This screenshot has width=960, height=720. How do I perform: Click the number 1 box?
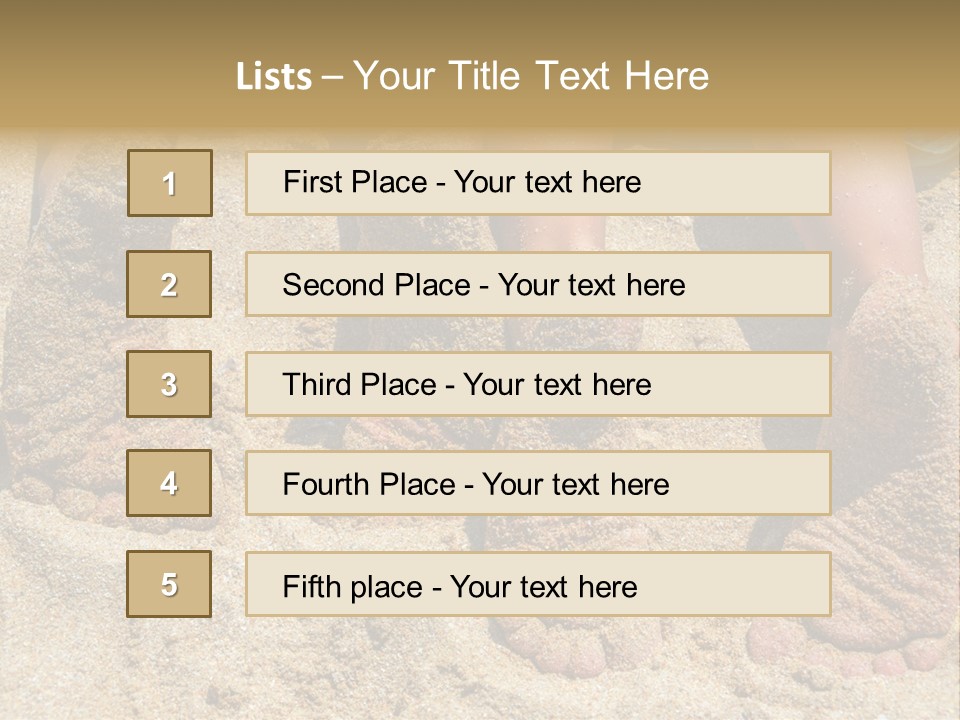(x=169, y=183)
